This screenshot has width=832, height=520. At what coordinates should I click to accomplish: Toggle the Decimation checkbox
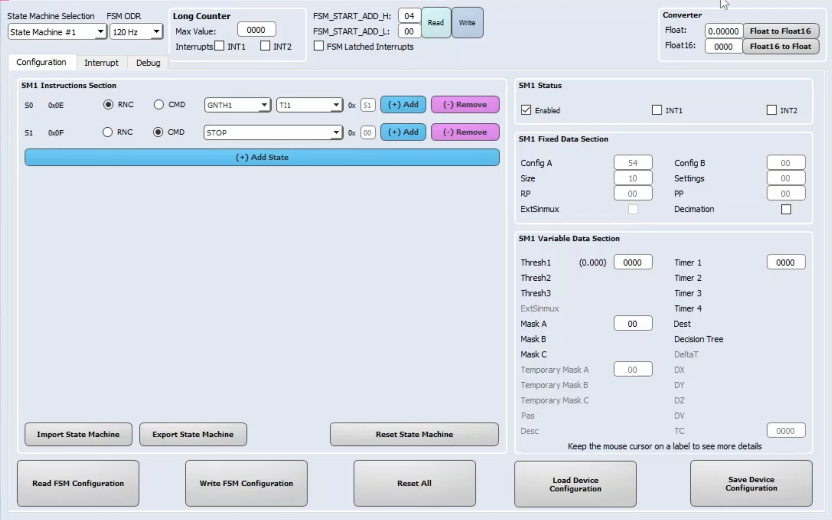[x=786, y=209]
